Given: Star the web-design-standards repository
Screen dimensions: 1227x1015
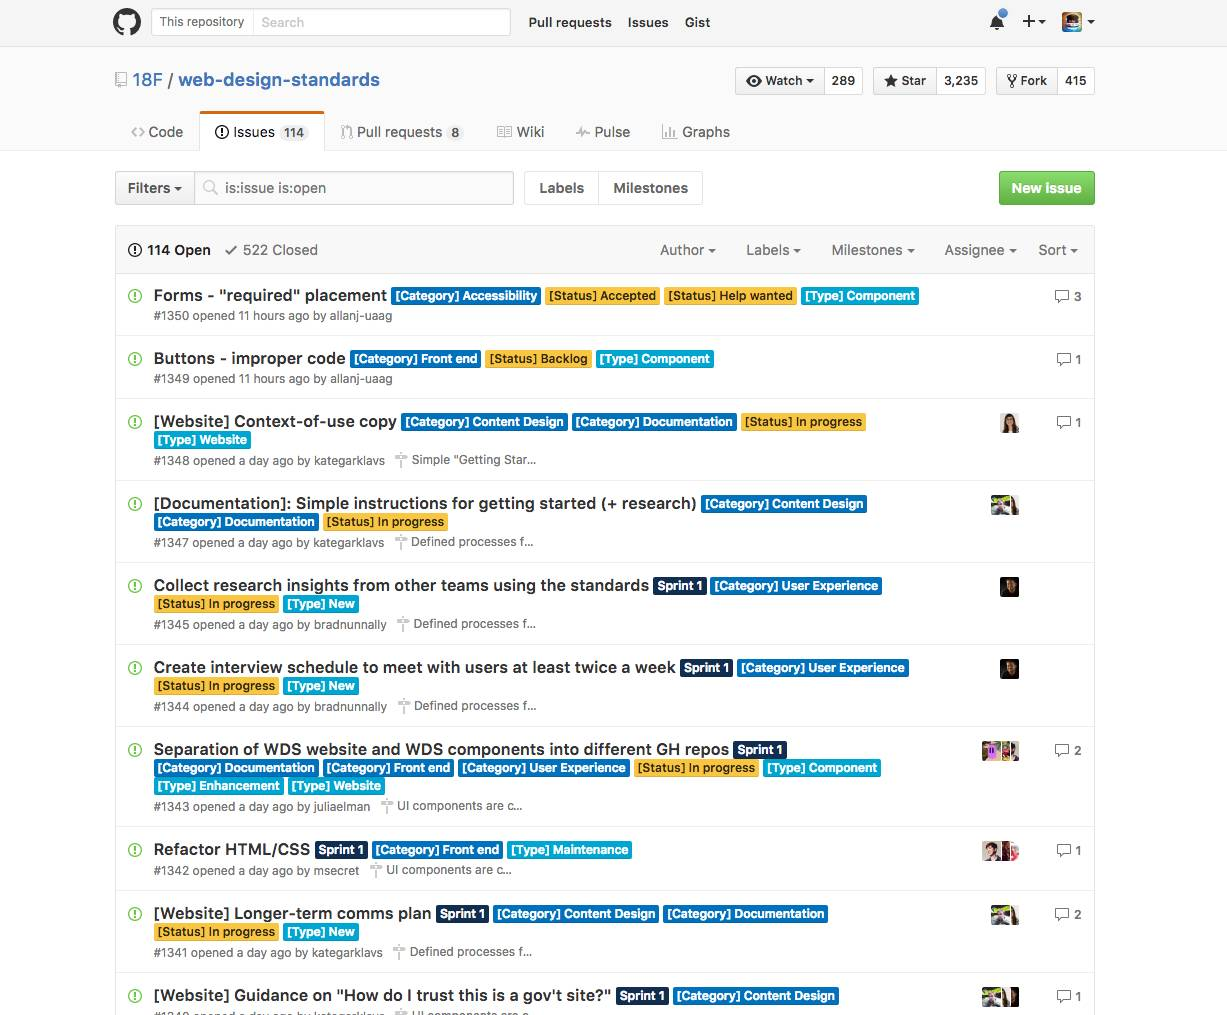Looking at the screenshot, I should pyautogui.click(x=904, y=81).
